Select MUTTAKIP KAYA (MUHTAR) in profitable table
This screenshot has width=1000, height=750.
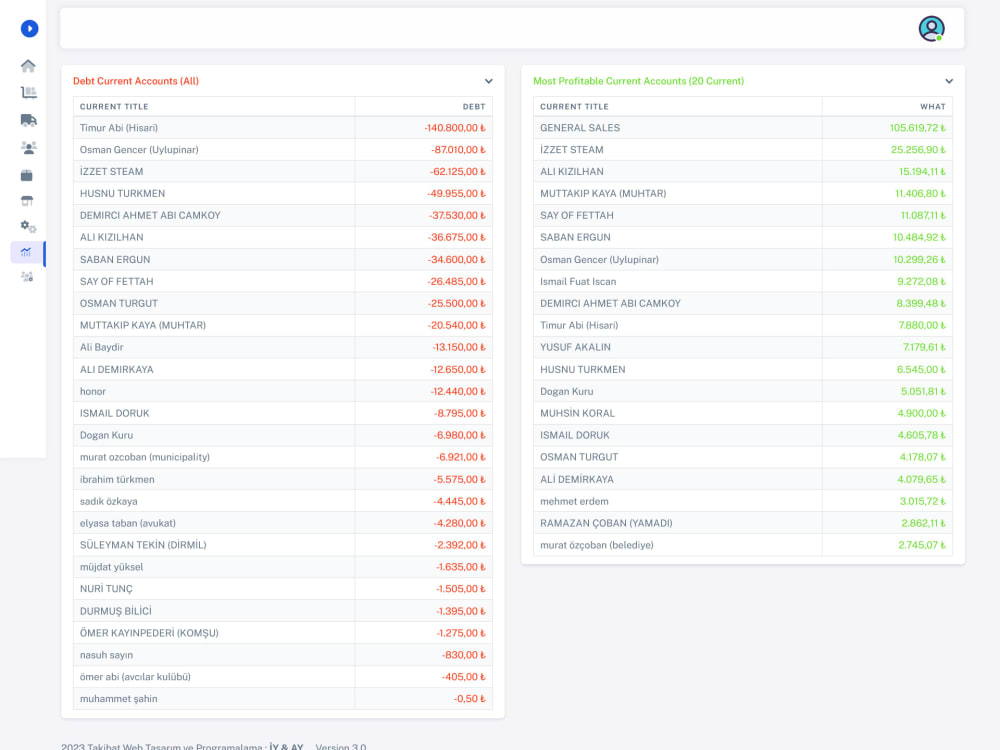743,193
